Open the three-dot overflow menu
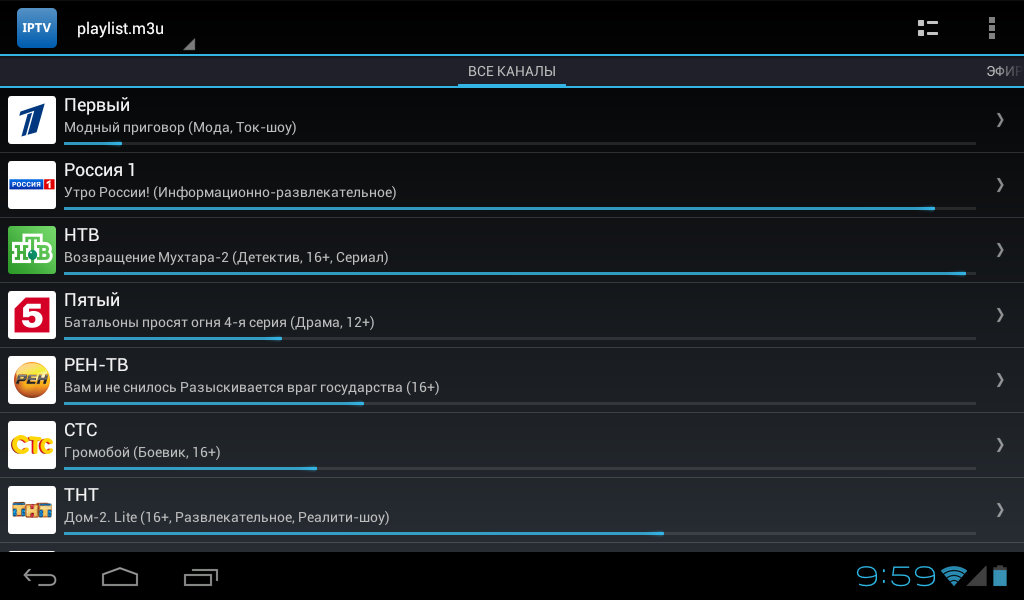This screenshot has height=600, width=1024. coord(991,28)
